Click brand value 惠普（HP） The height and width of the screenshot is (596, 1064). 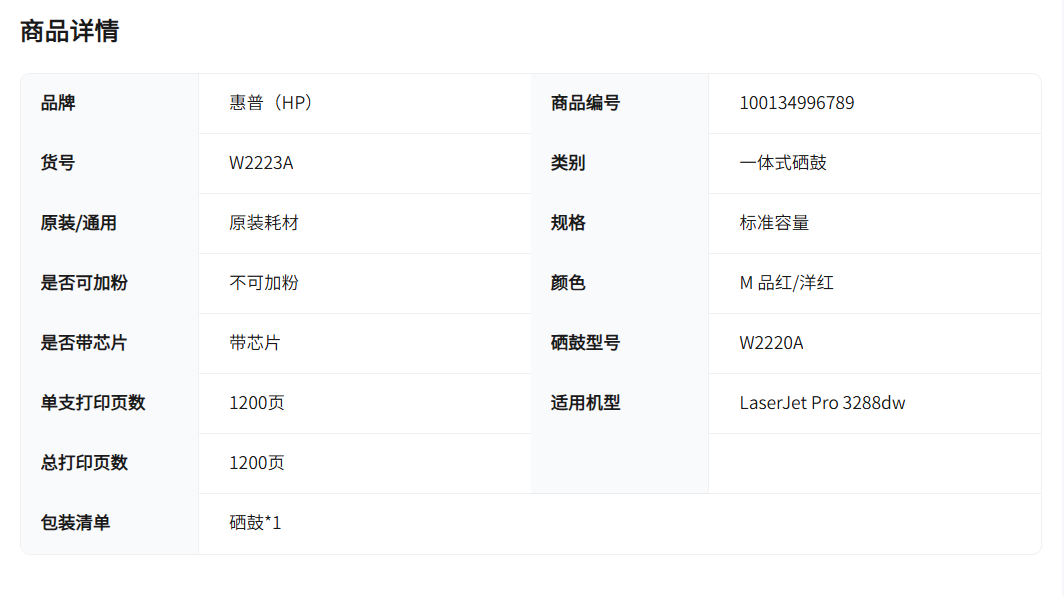pos(271,103)
